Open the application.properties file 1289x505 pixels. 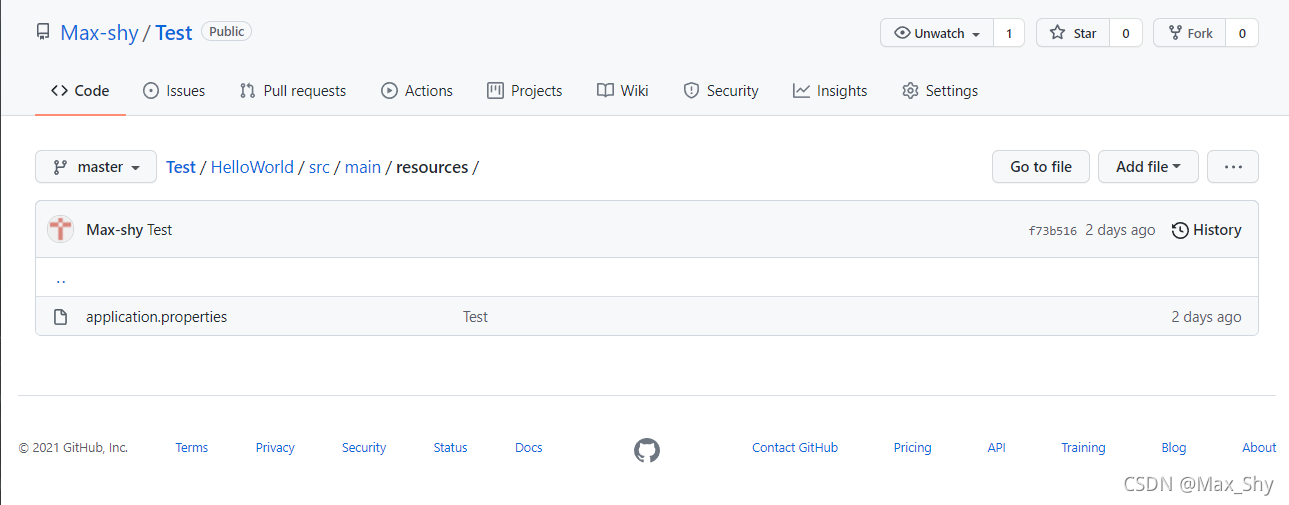[156, 317]
